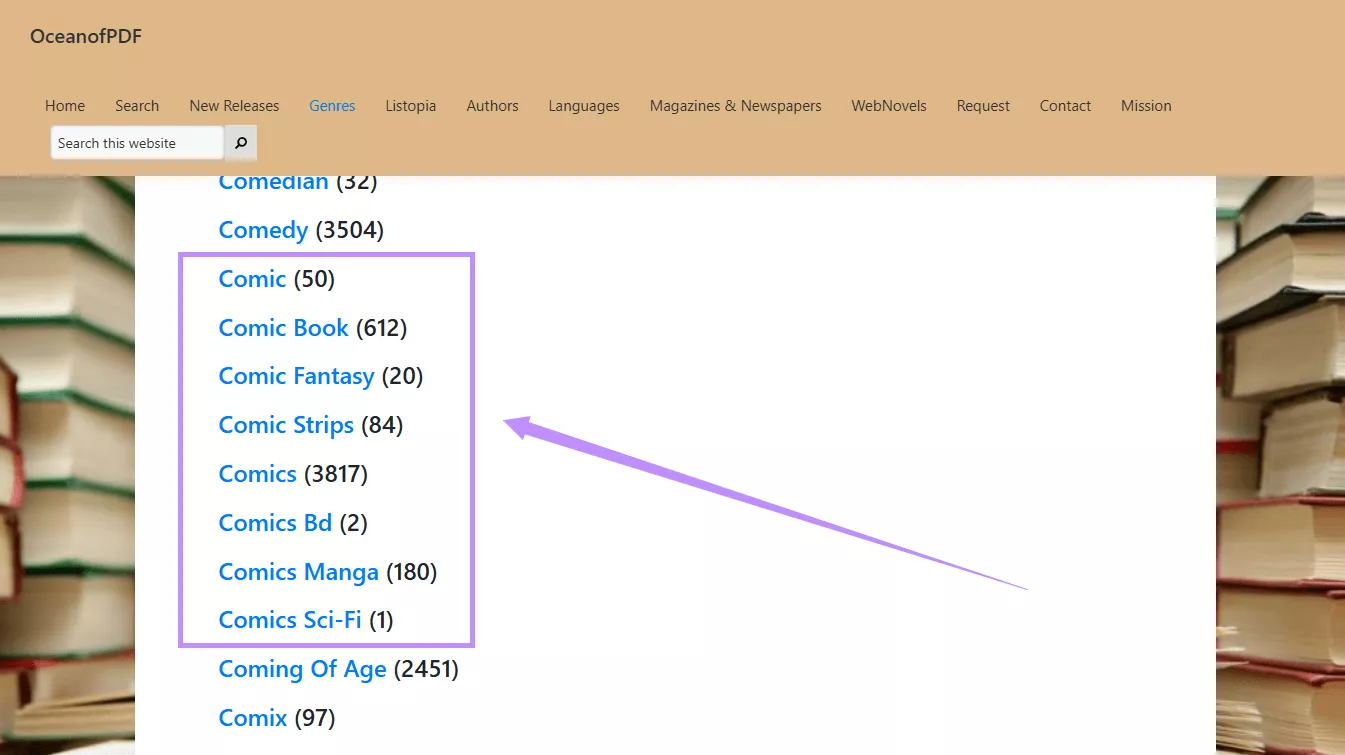Viewport: 1345px width, 755px height.
Task: Click the search magnifier icon
Action: coord(240,142)
